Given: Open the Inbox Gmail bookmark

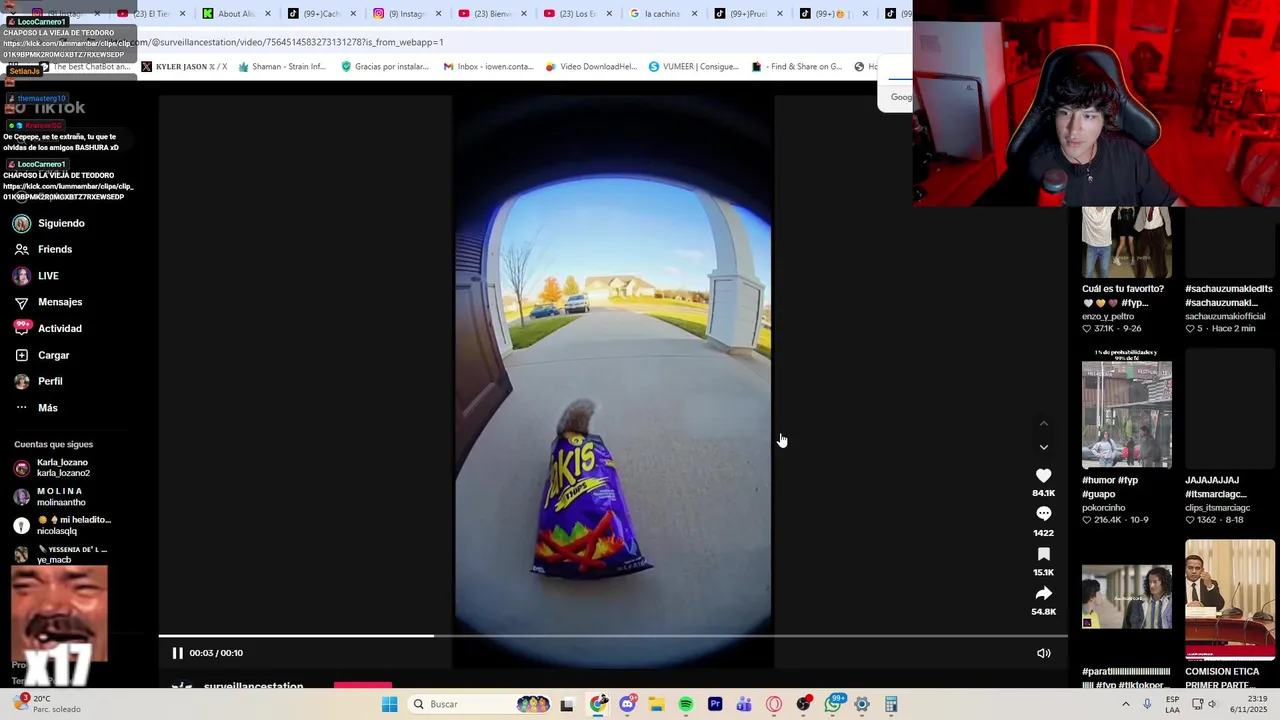Looking at the screenshot, I should [x=488, y=67].
